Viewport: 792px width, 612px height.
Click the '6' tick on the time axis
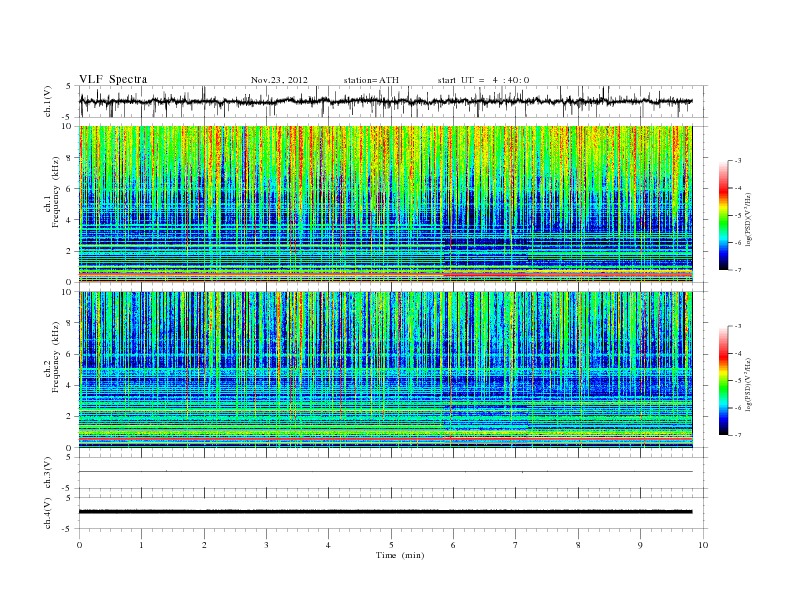tap(453, 545)
